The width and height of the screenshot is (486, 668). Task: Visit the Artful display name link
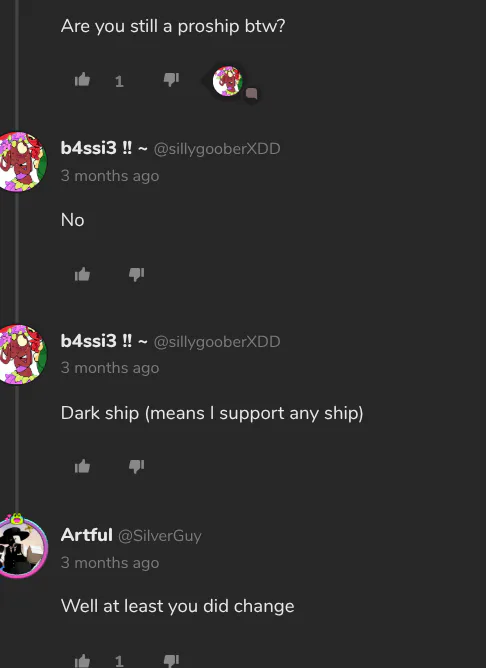click(x=86, y=535)
